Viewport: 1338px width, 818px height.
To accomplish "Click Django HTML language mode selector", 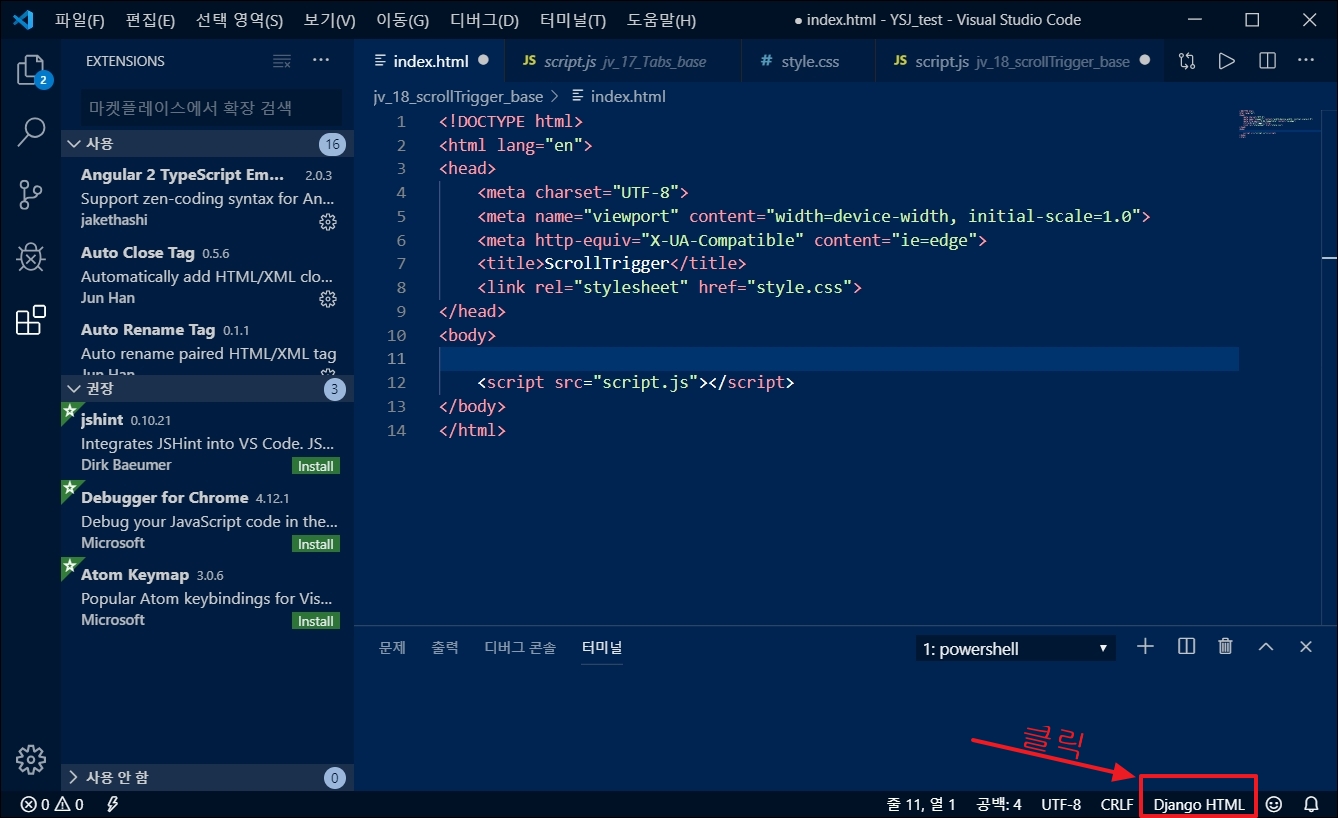I will pos(1199,804).
